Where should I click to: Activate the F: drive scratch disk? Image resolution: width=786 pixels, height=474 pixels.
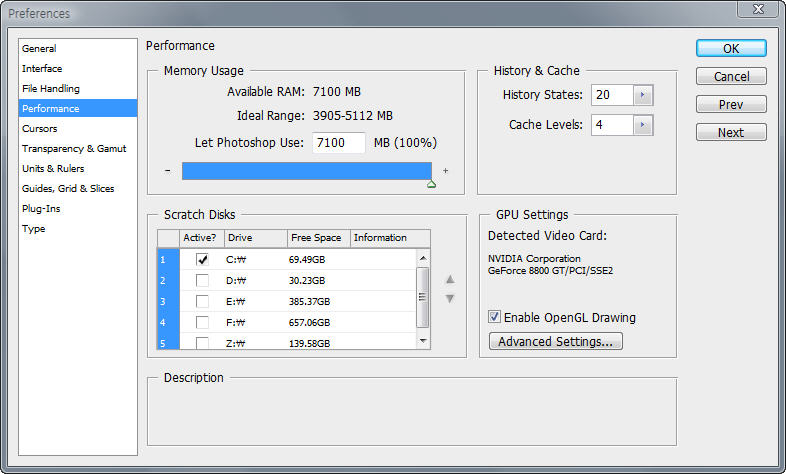[203, 322]
